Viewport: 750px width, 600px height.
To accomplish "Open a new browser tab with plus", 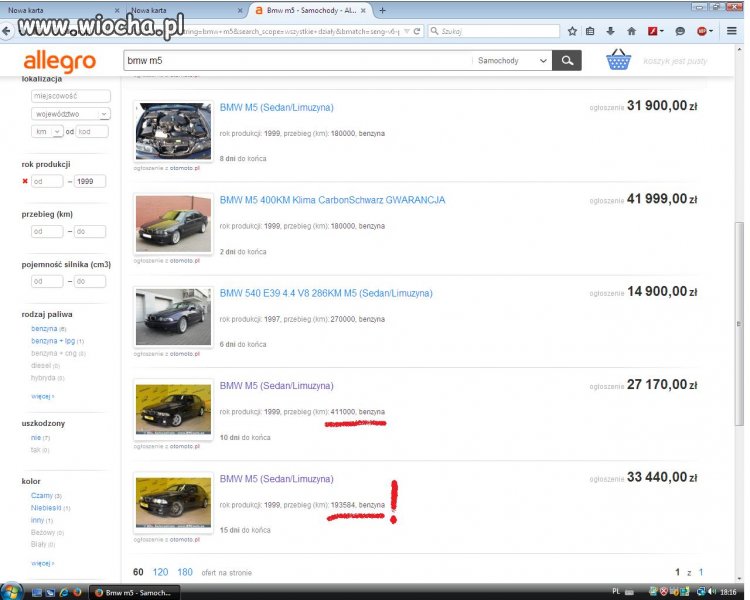I will point(382,10).
